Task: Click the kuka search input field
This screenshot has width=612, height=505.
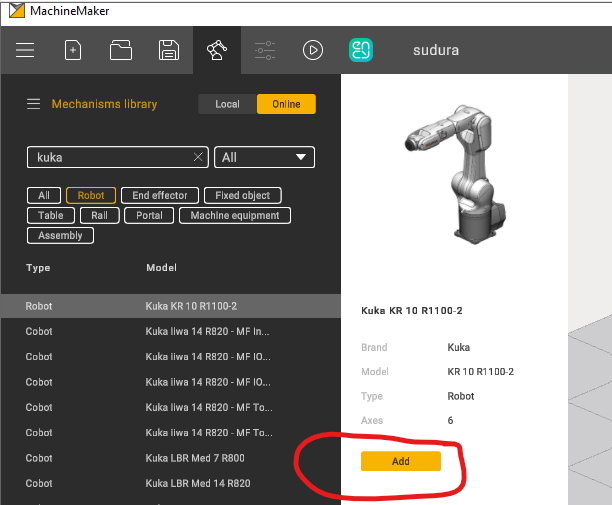Action: pos(110,157)
